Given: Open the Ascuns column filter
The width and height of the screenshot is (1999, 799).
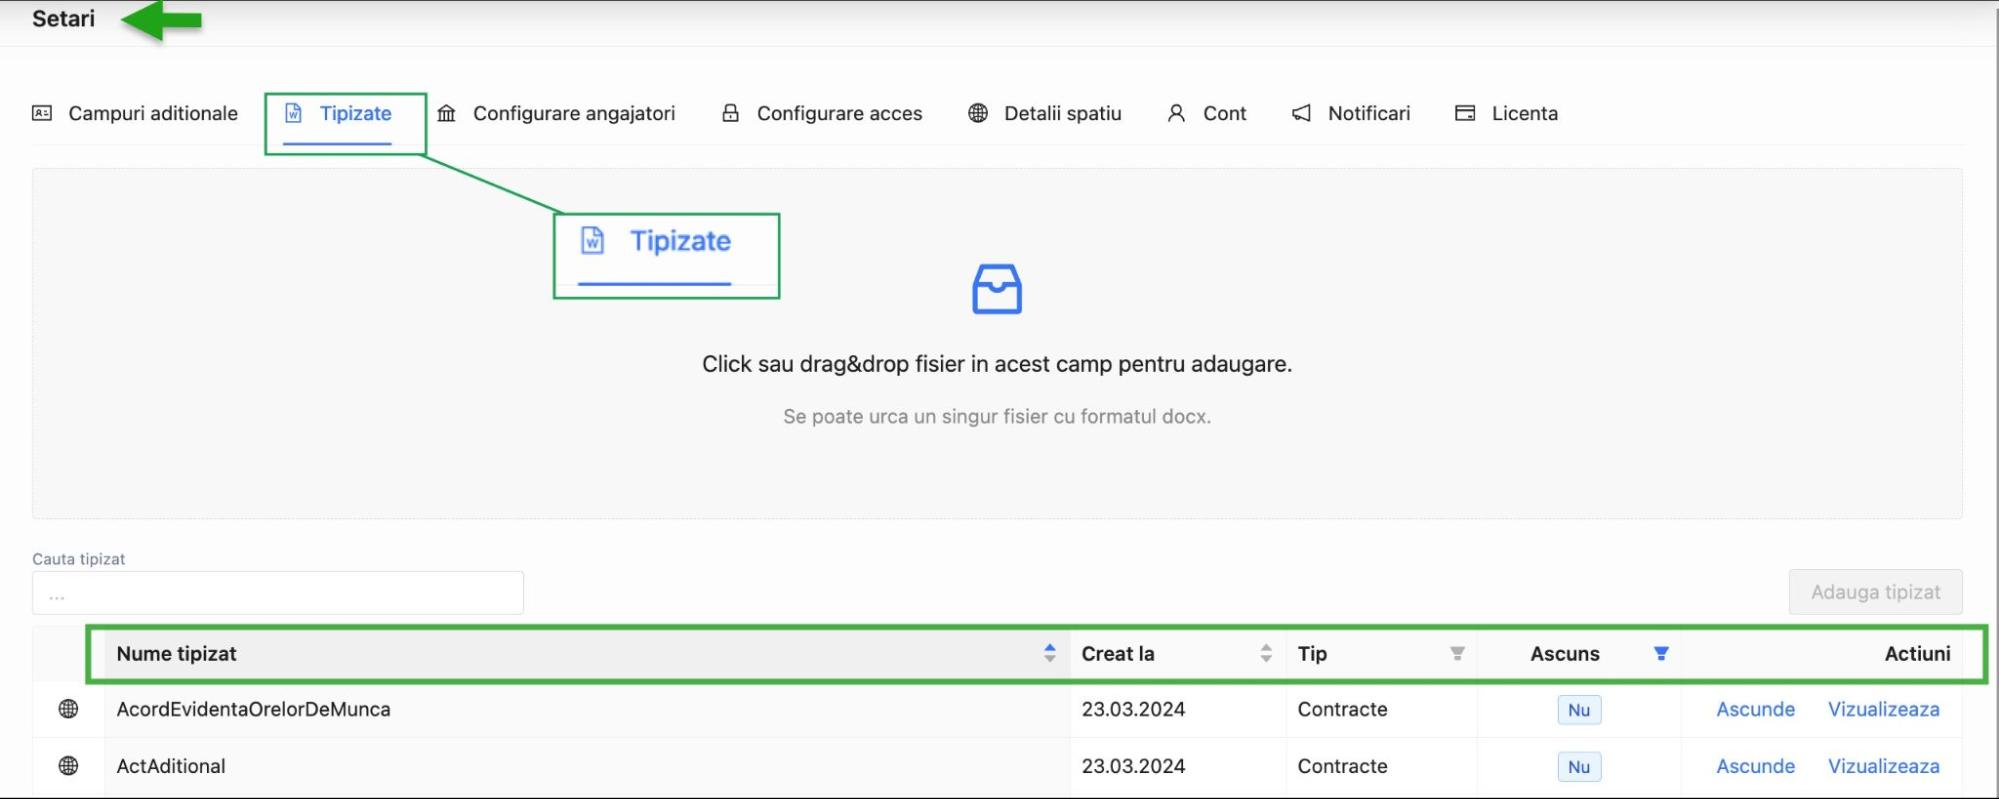Looking at the screenshot, I should pyautogui.click(x=1661, y=653).
